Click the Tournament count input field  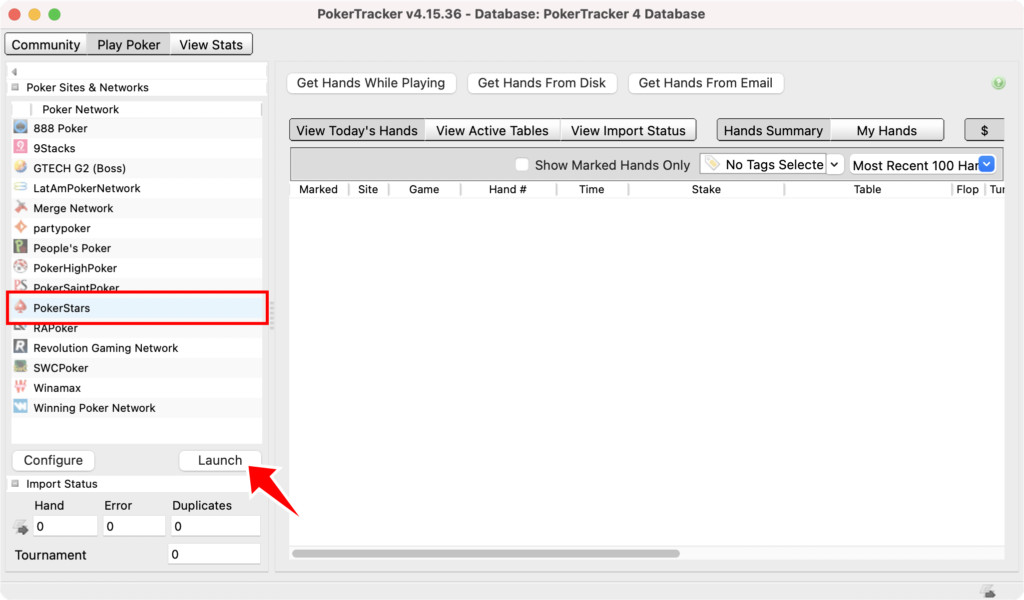[x=214, y=554]
